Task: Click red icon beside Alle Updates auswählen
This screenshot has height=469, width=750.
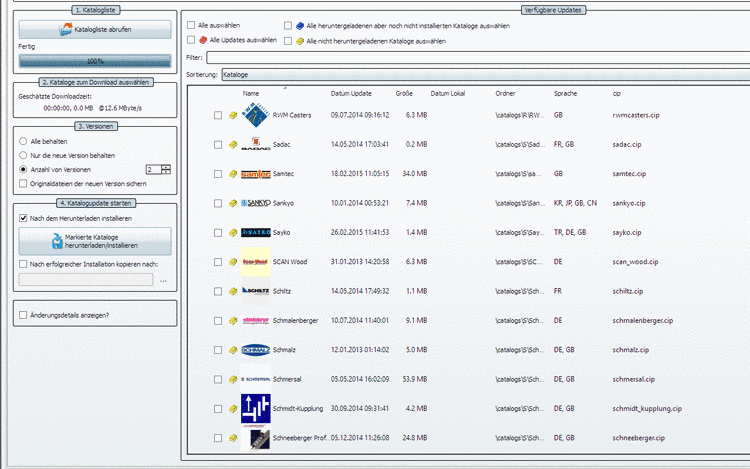Action: point(203,40)
